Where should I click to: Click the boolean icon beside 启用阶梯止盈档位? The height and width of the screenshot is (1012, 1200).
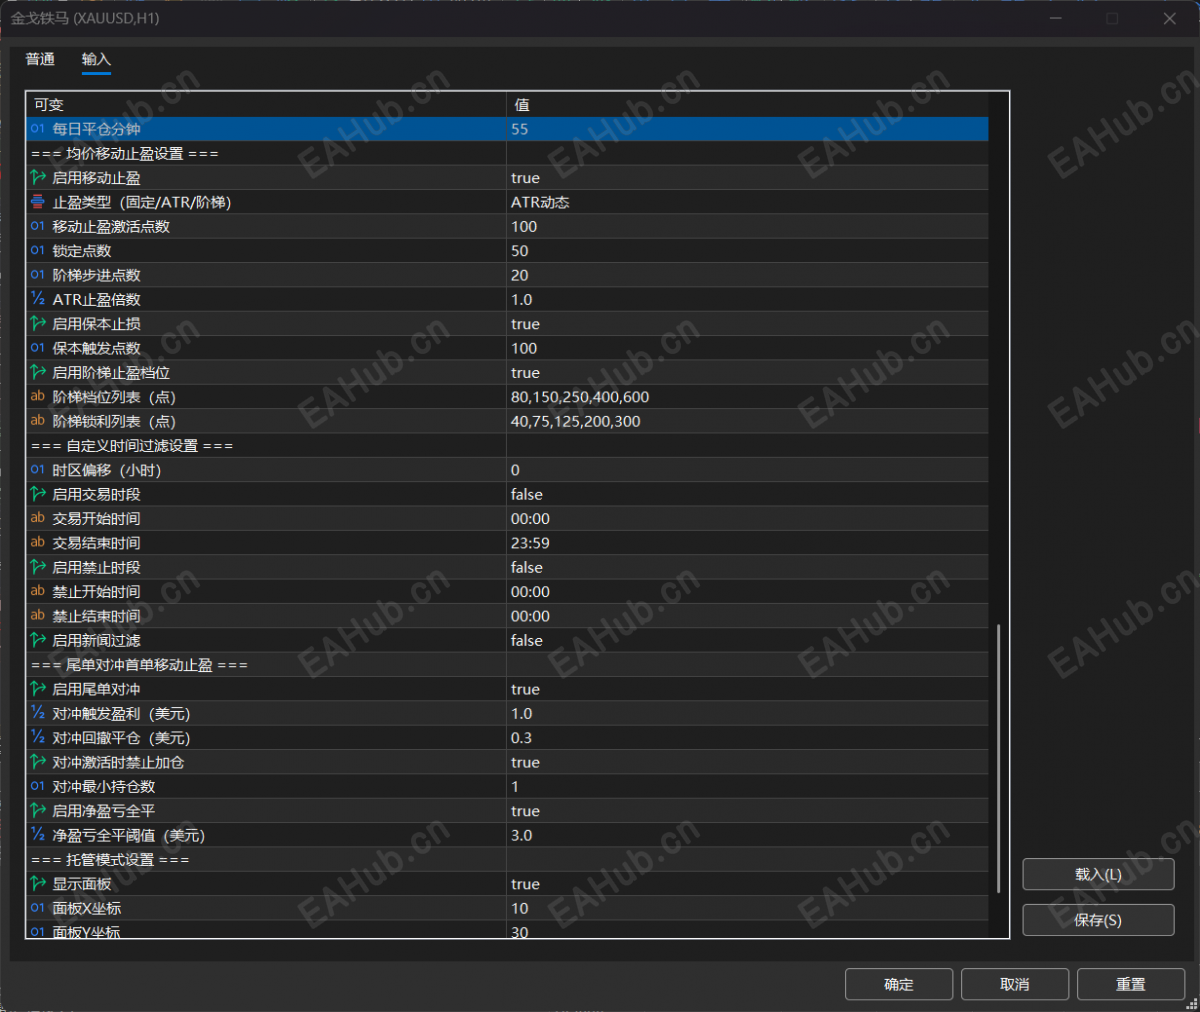pyautogui.click(x=38, y=372)
